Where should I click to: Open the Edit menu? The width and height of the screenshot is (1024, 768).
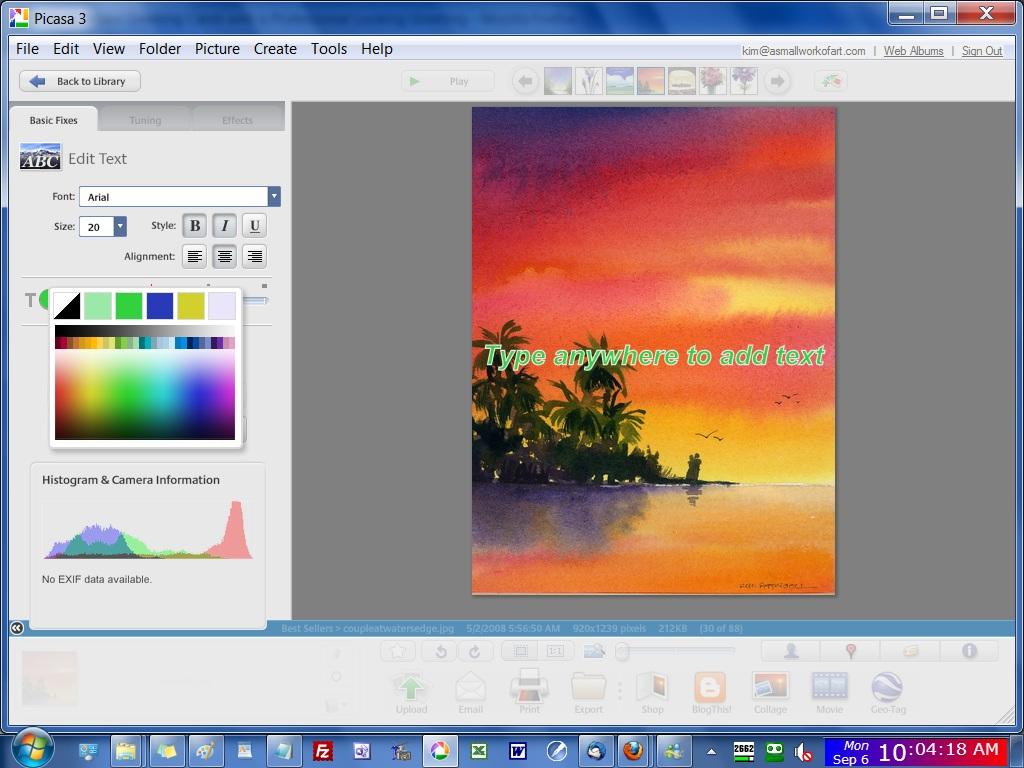click(x=66, y=49)
